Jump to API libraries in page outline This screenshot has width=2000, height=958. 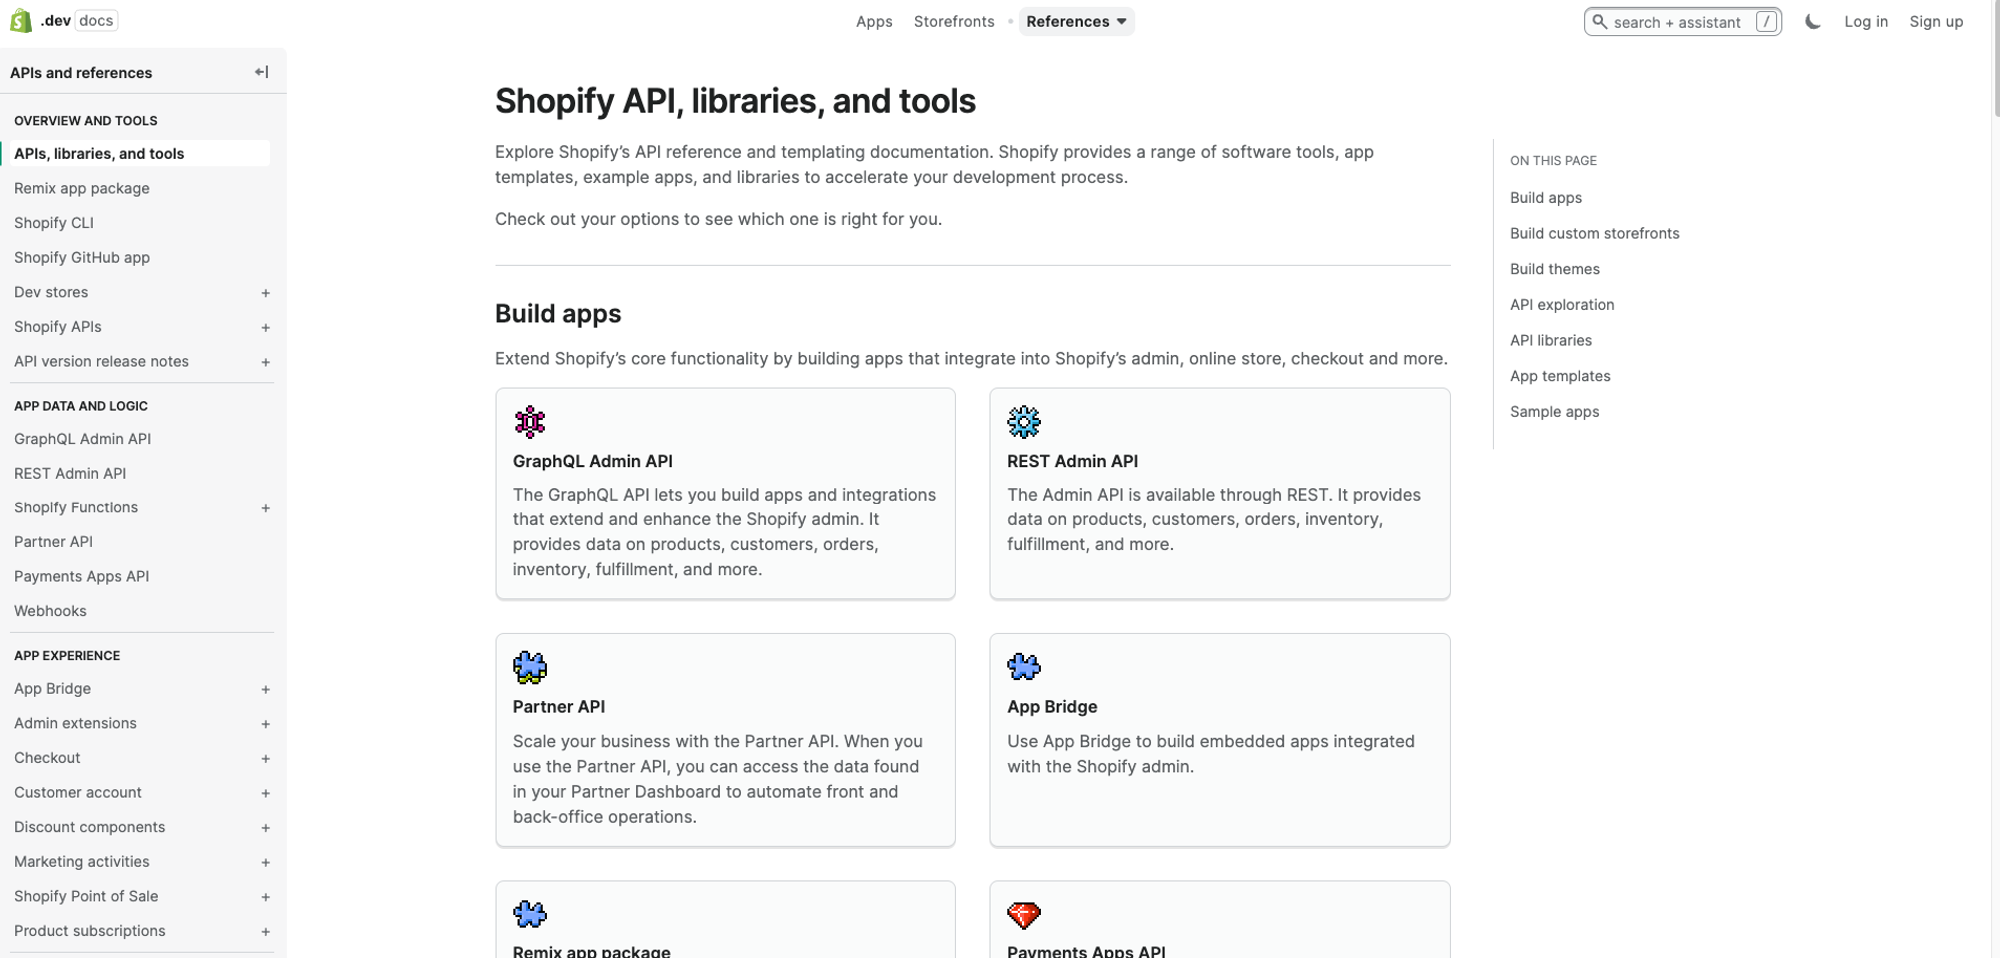(x=1550, y=340)
